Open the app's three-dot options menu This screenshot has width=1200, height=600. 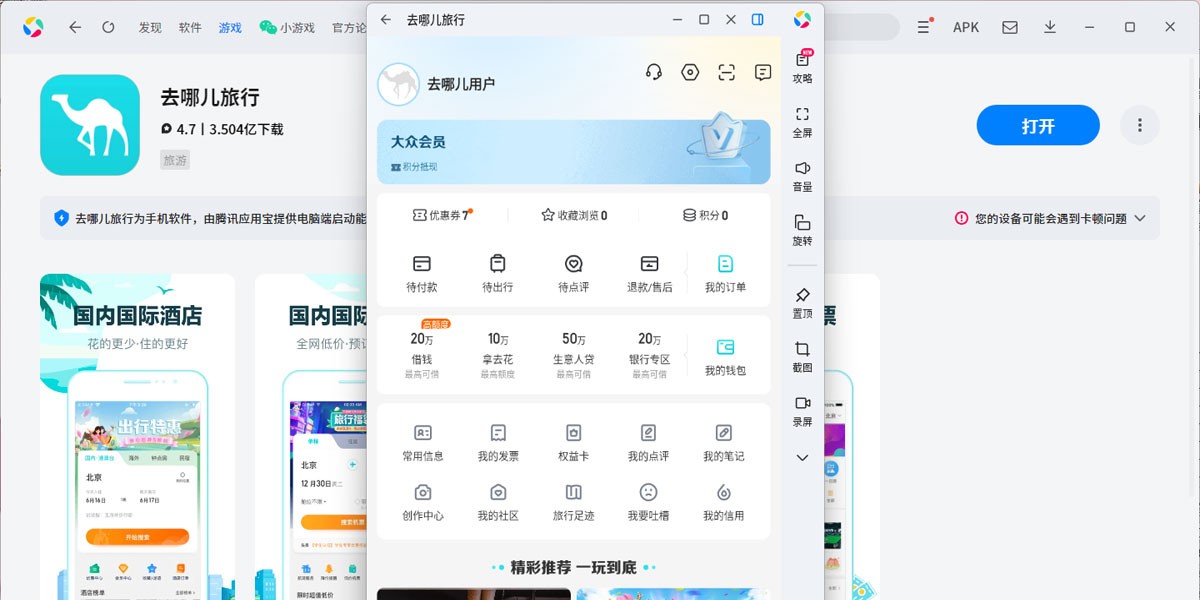coord(1139,124)
